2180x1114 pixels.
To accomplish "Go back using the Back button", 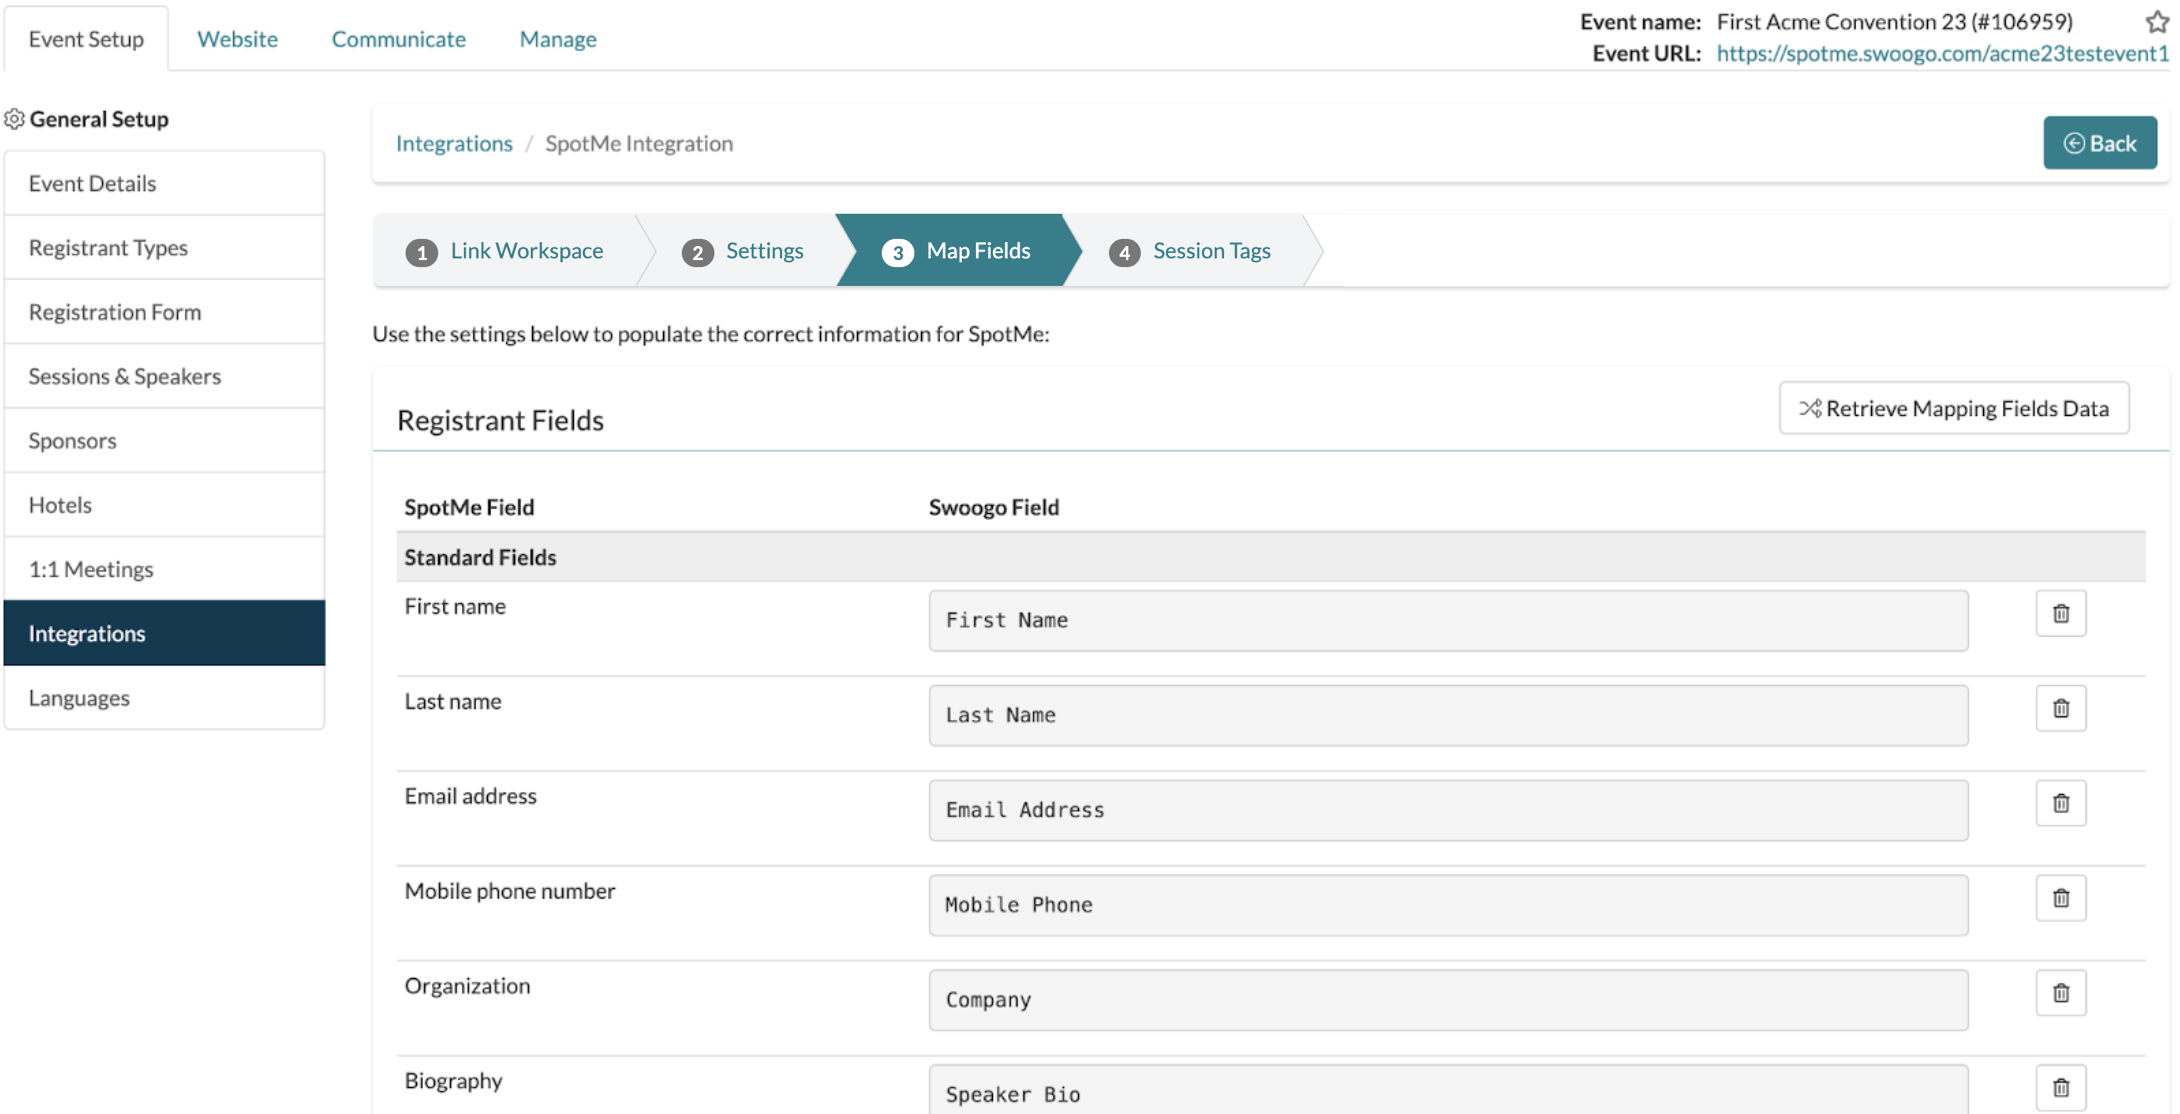I will 2100,142.
